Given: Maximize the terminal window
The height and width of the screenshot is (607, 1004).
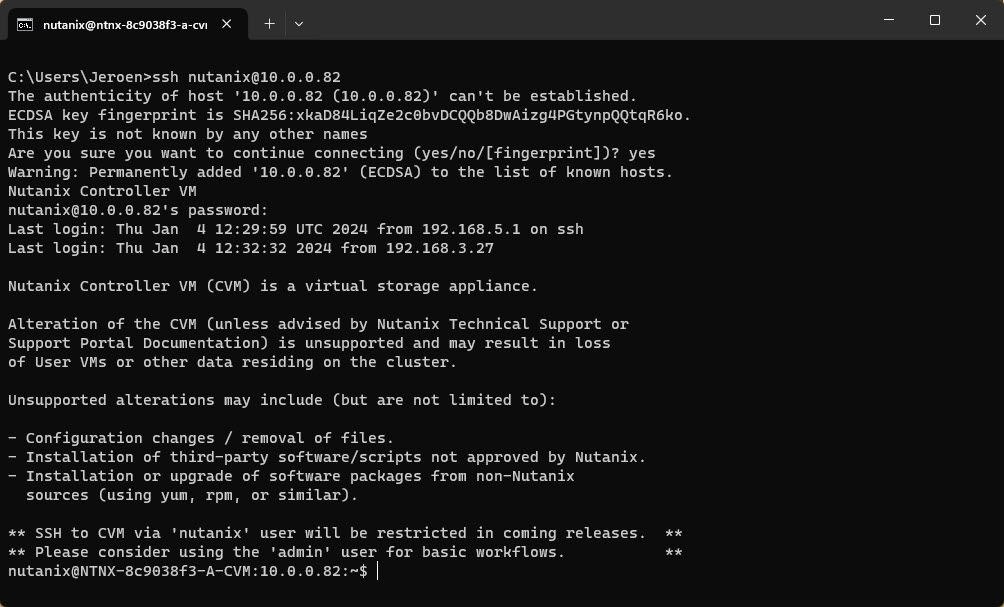Looking at the screenshot, I should [935, 20].
